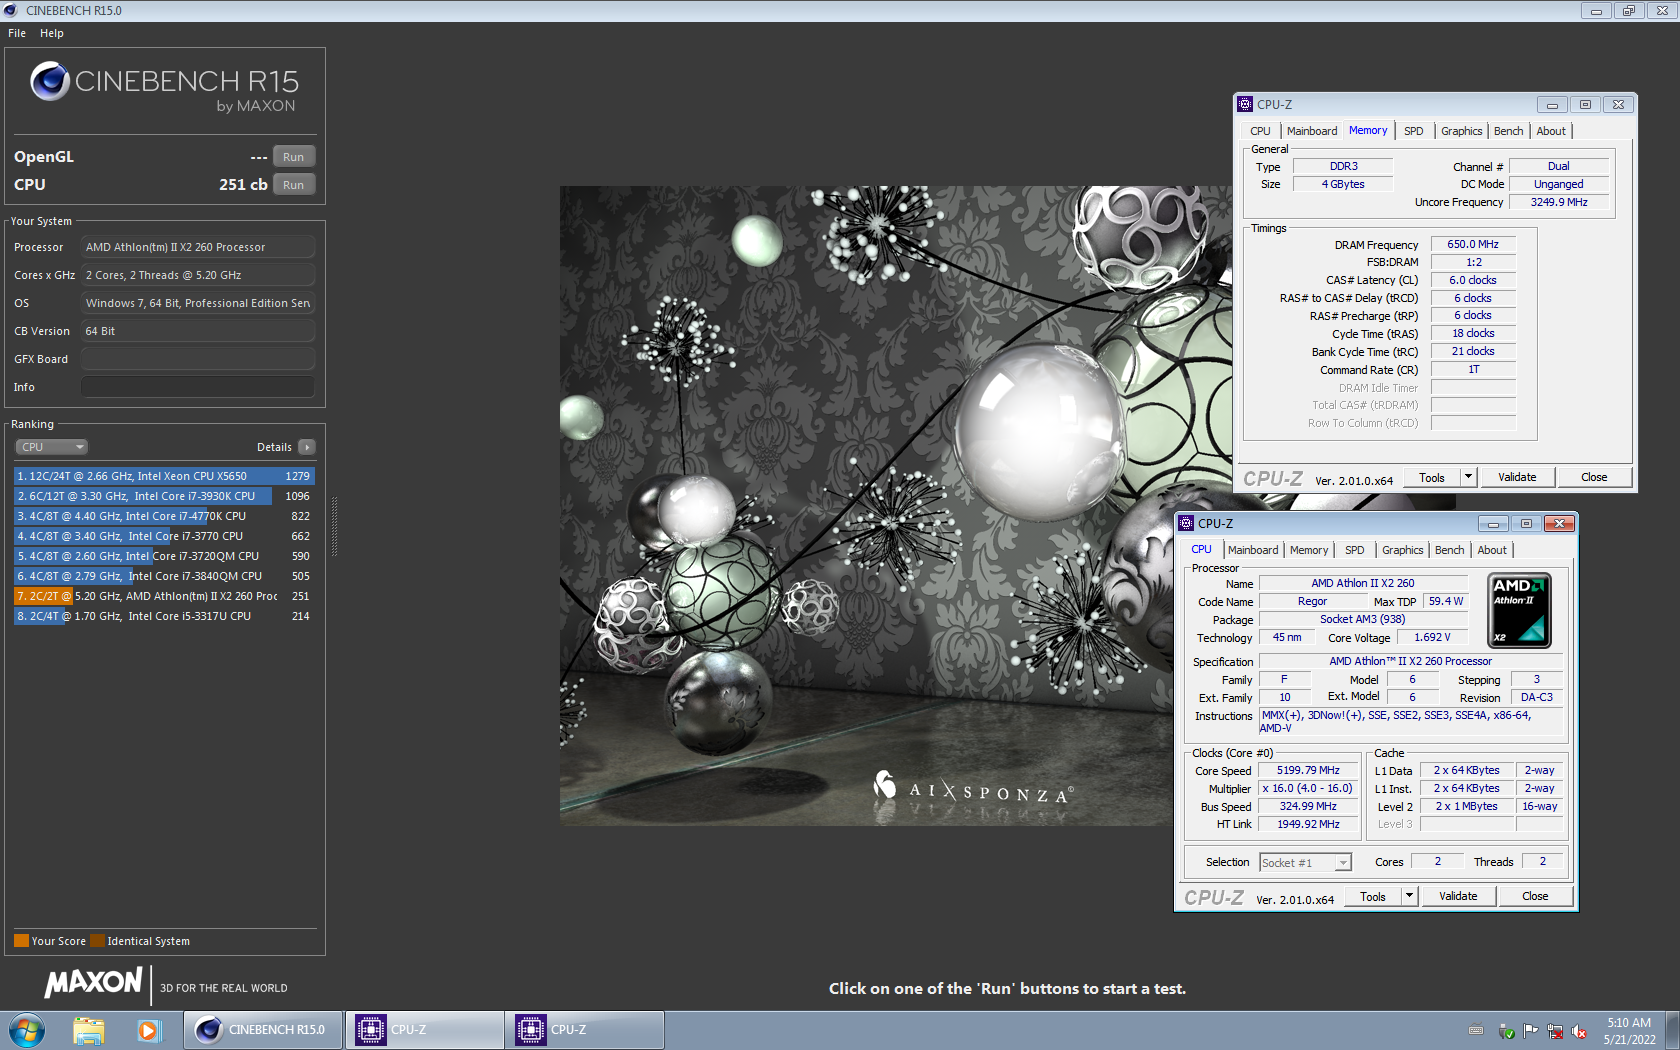This screenshot has width=1680, height=1050.
Task: Open Windows Explorer from the taskbar
Action: pos(89,1030)
